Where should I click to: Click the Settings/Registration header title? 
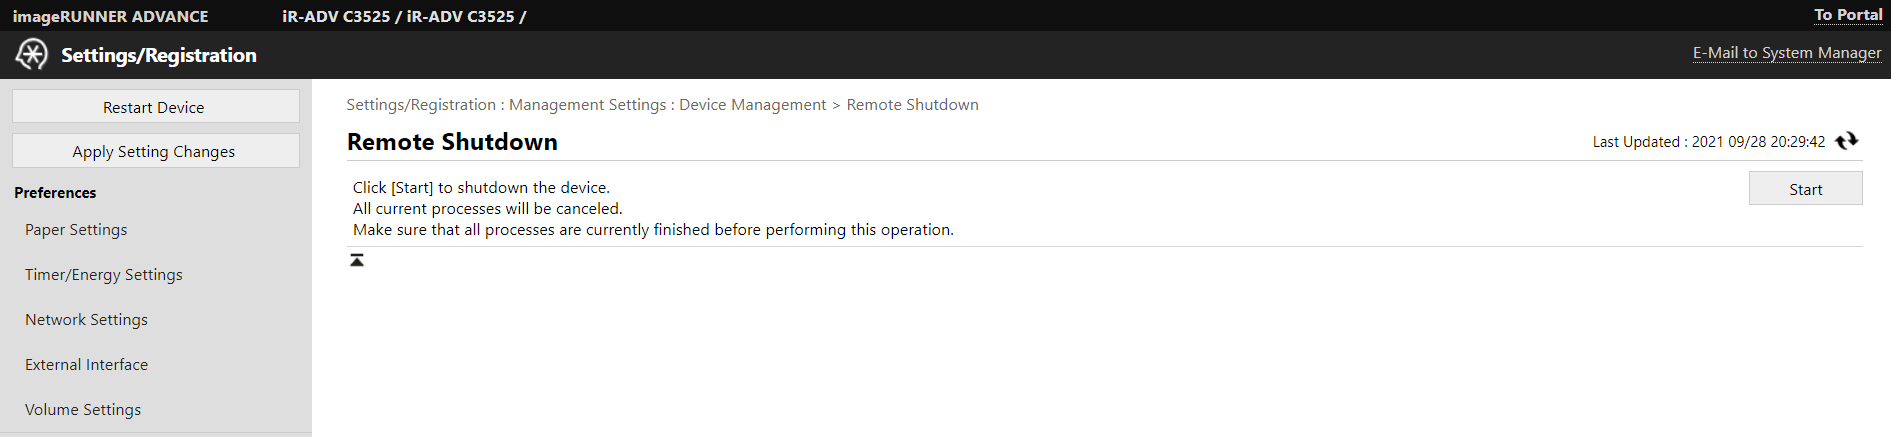click(159, 55)
